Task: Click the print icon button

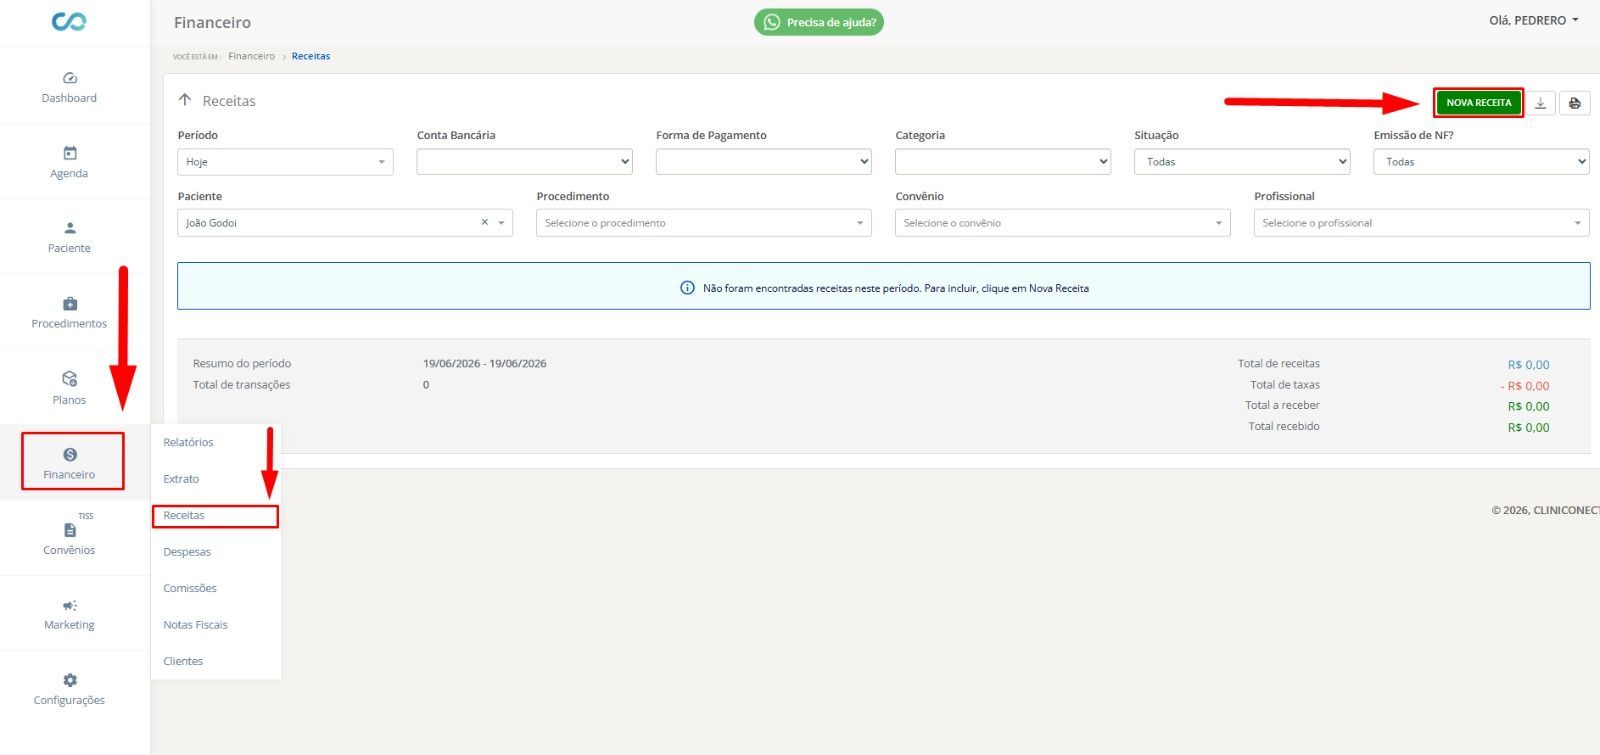Action: [x=1575, y=103]
